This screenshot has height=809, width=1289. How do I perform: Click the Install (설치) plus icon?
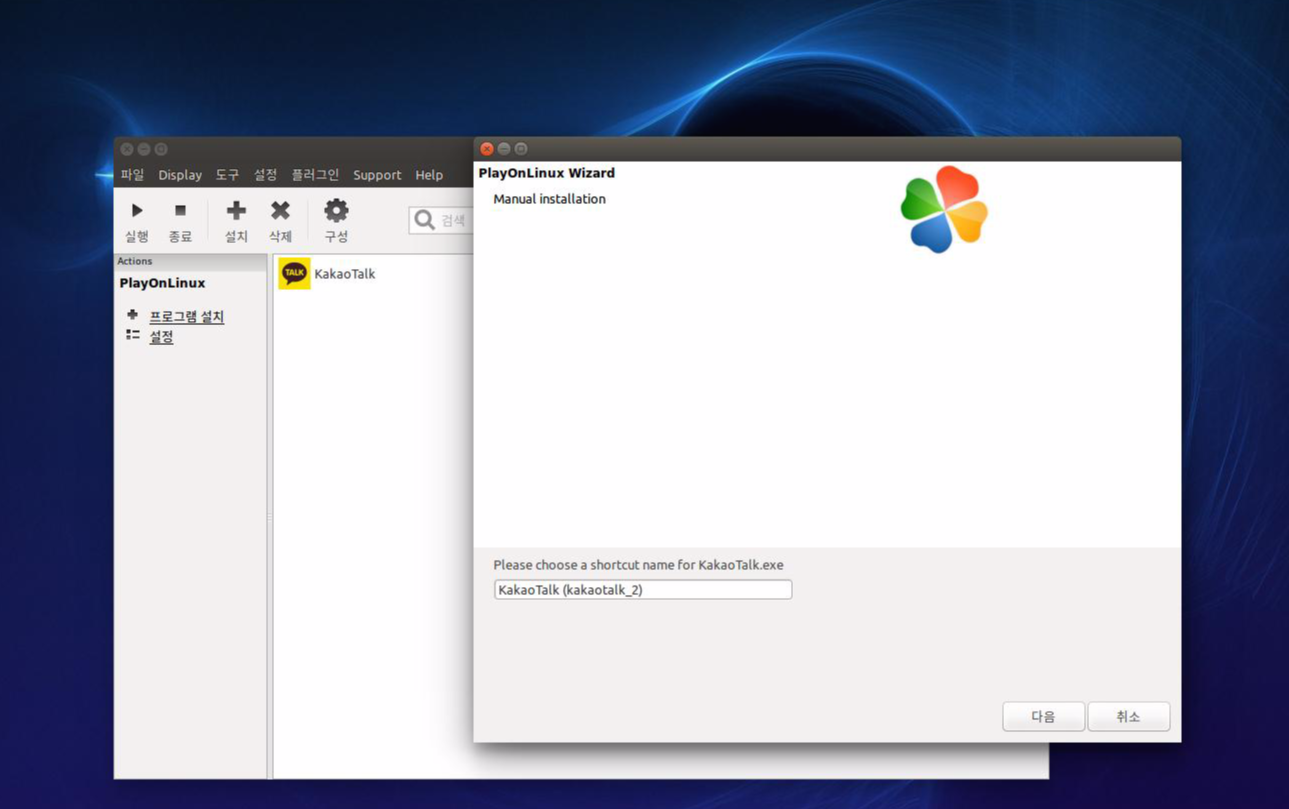(236, 210)
